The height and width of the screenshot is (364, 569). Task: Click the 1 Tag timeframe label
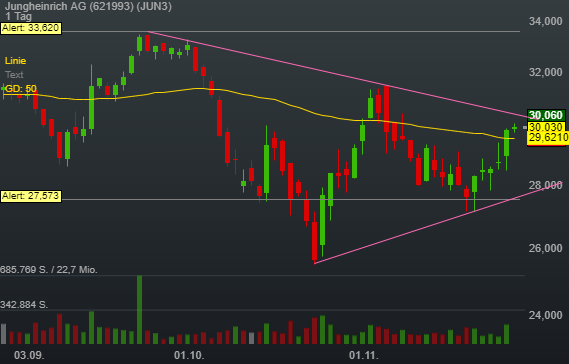pos(19,16)
